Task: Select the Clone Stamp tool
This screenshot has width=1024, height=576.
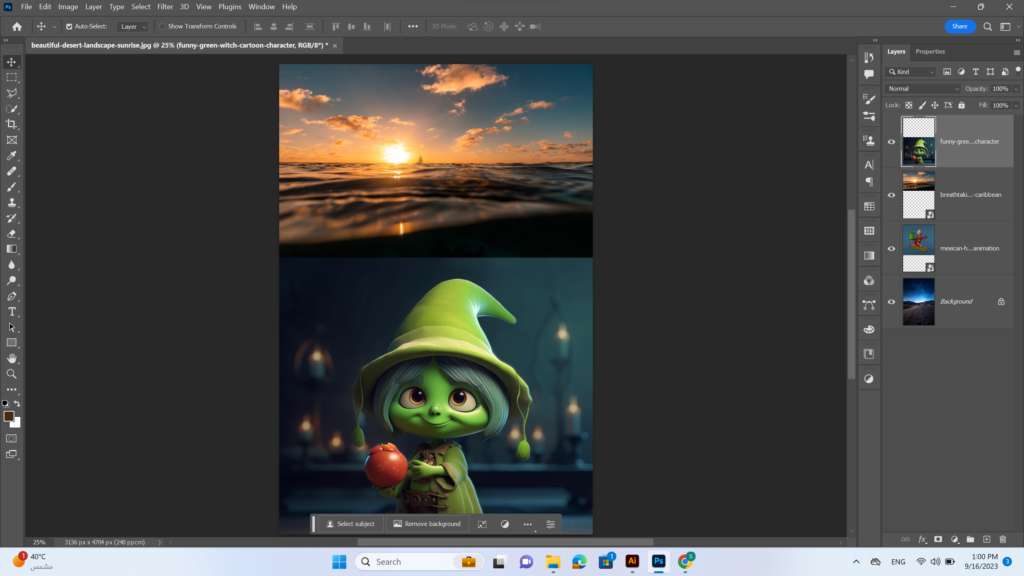Action: pos(12,202)
